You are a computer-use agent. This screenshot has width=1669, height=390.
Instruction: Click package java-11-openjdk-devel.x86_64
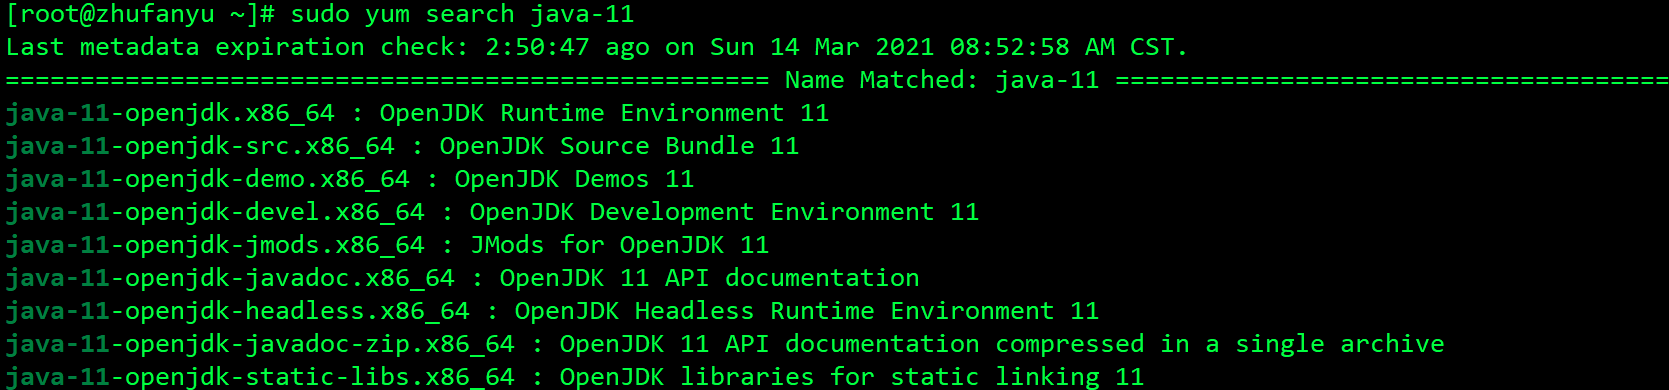[x=215, y=213]
